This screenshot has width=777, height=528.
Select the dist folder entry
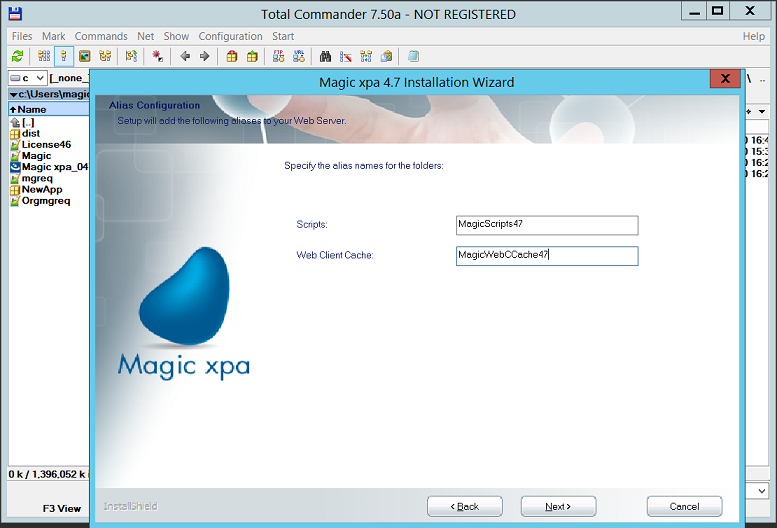pyautogui.click(x=25, y=133)
